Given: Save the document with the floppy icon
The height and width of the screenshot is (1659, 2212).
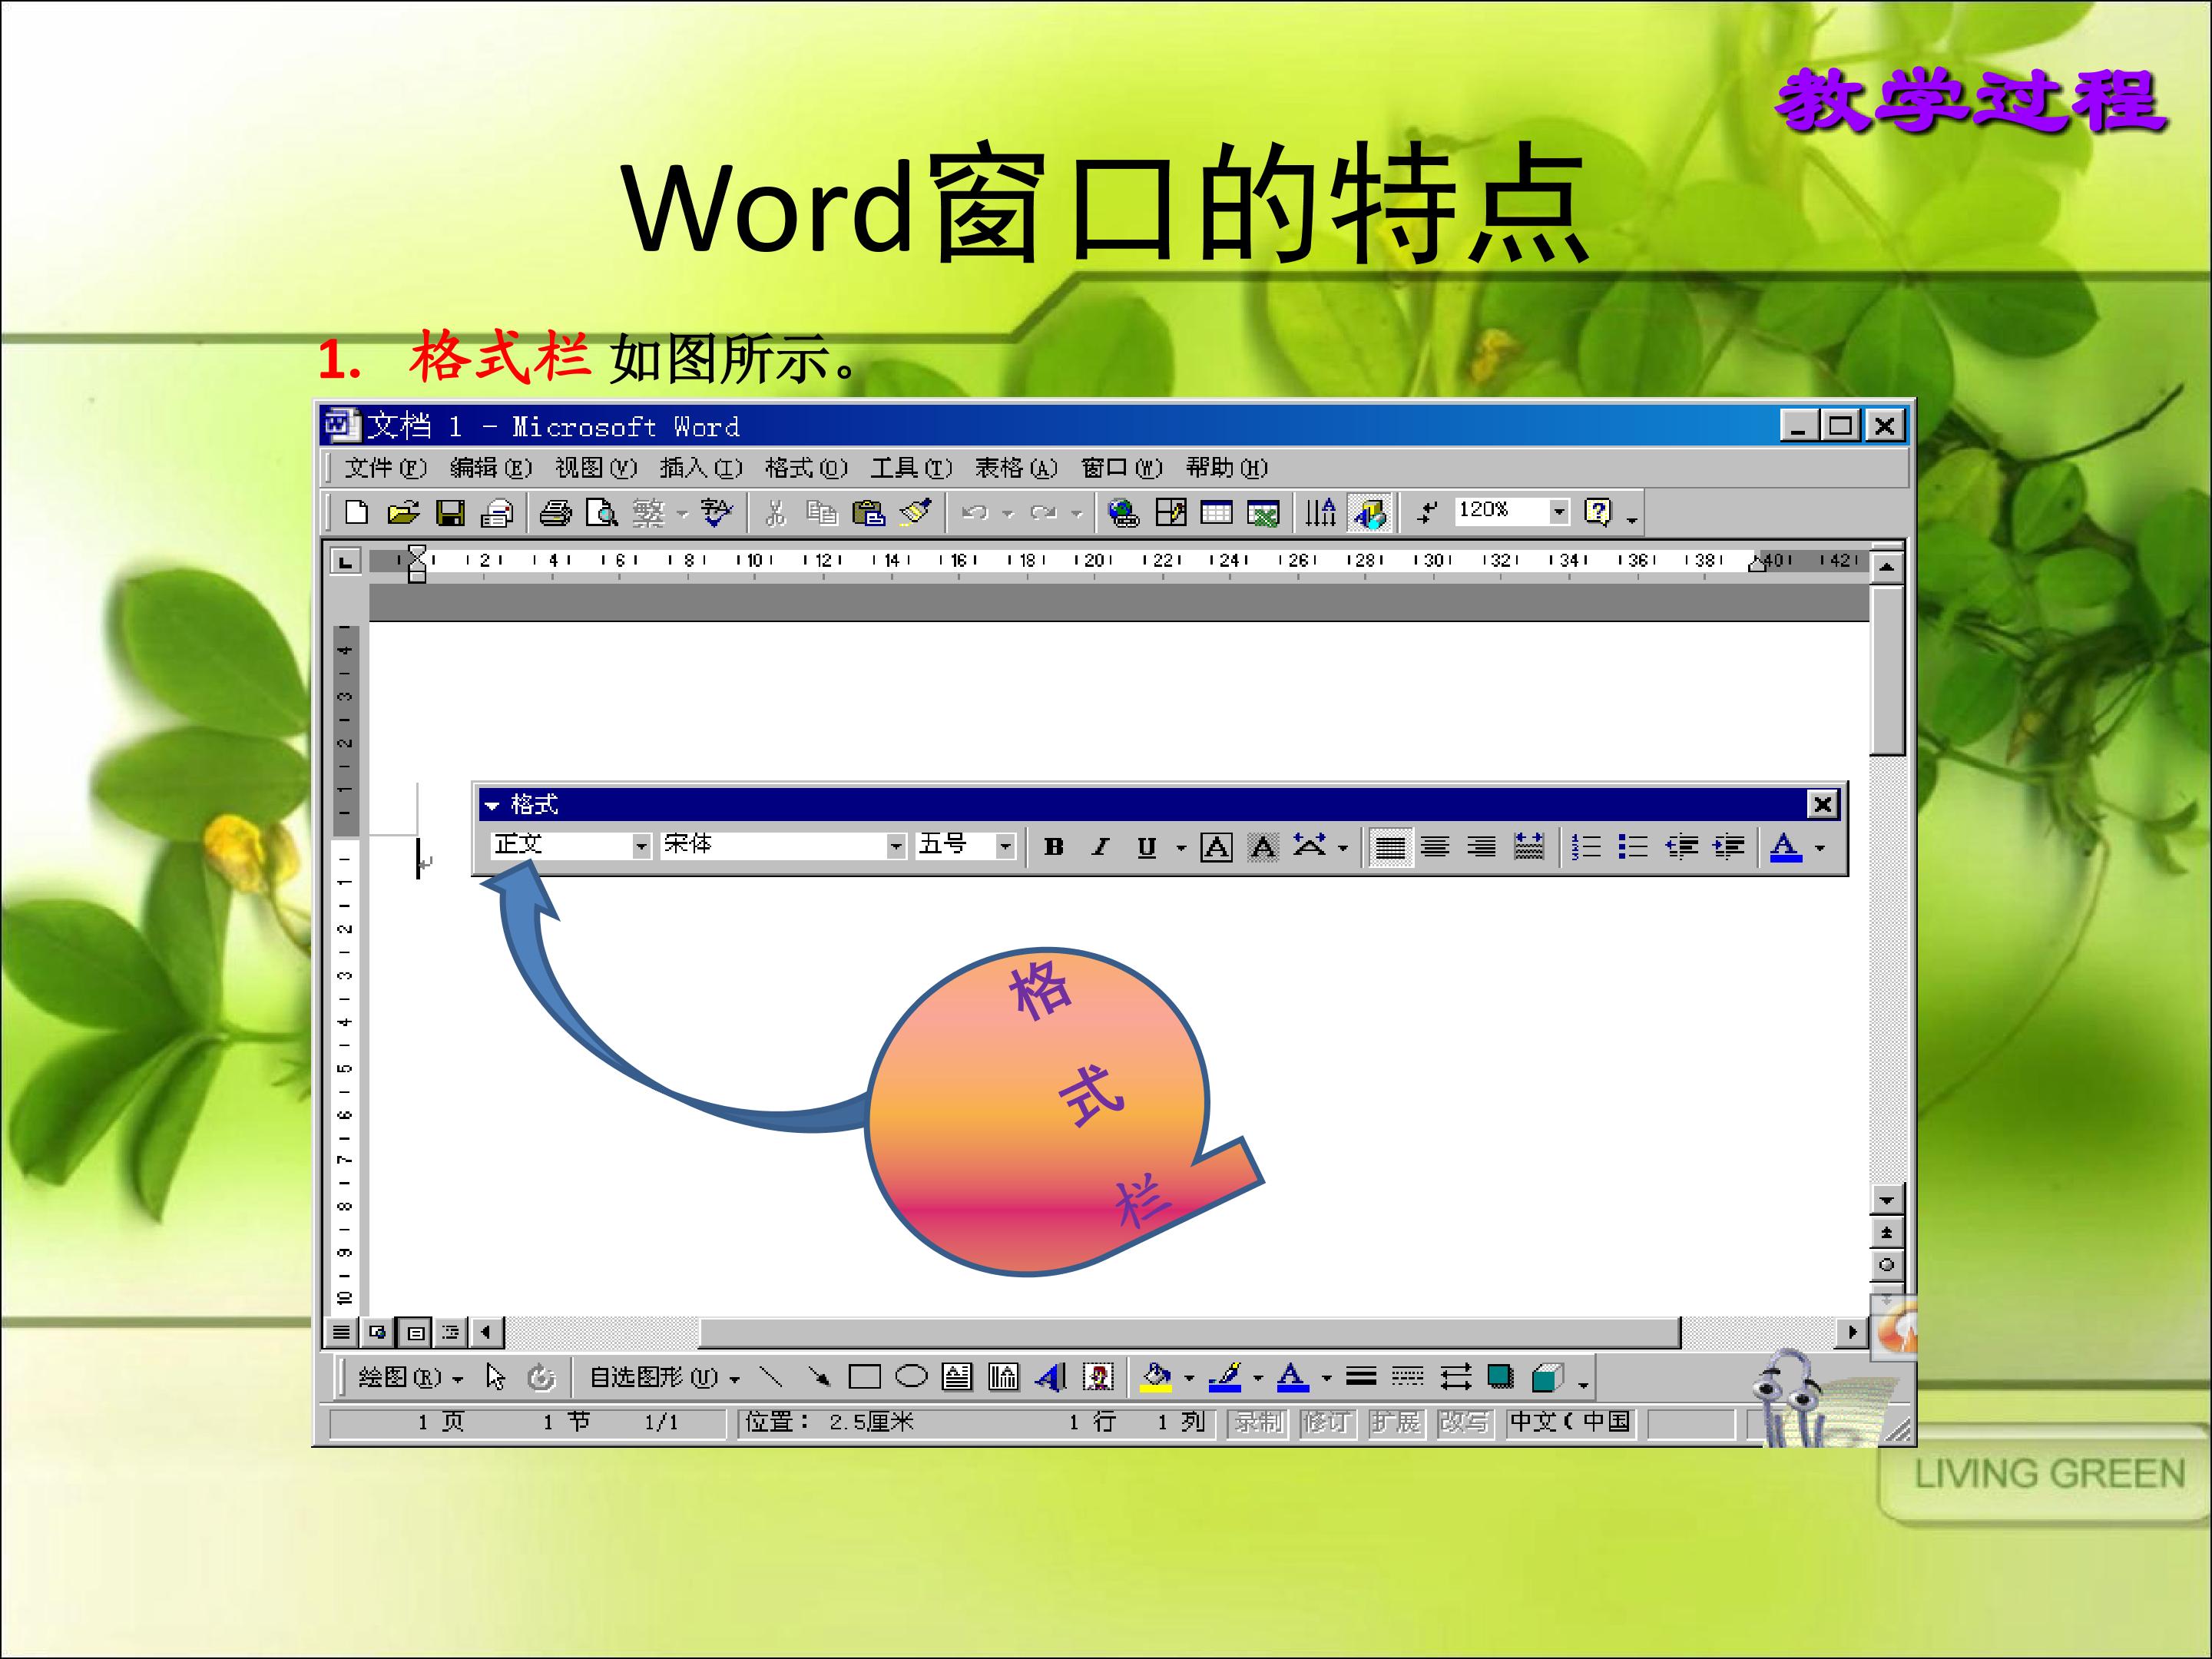Looking at the screenshot, I should (450, 513).
